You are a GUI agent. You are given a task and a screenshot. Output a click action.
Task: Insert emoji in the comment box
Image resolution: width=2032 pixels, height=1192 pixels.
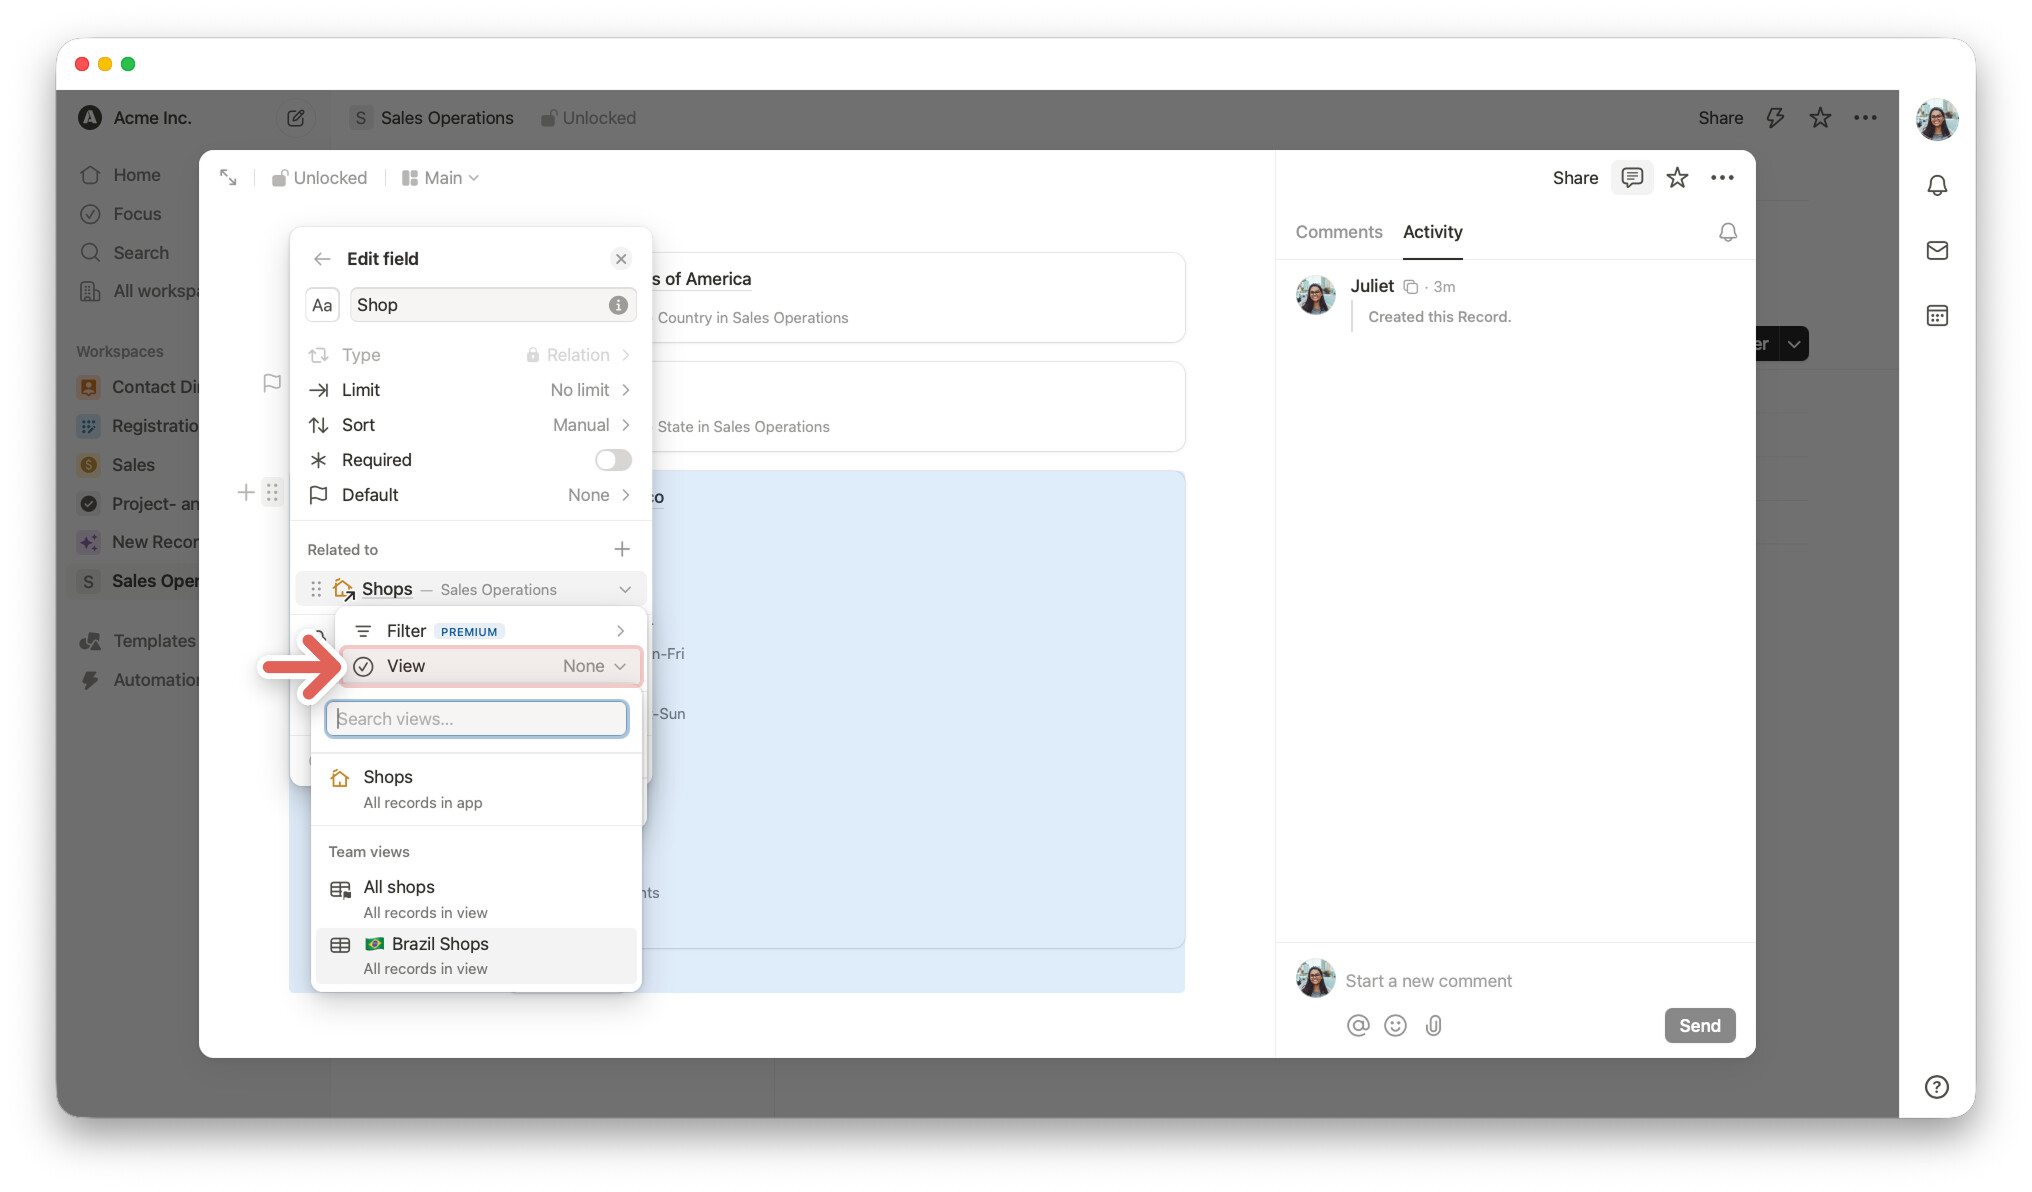(x=1395, y=1025)
